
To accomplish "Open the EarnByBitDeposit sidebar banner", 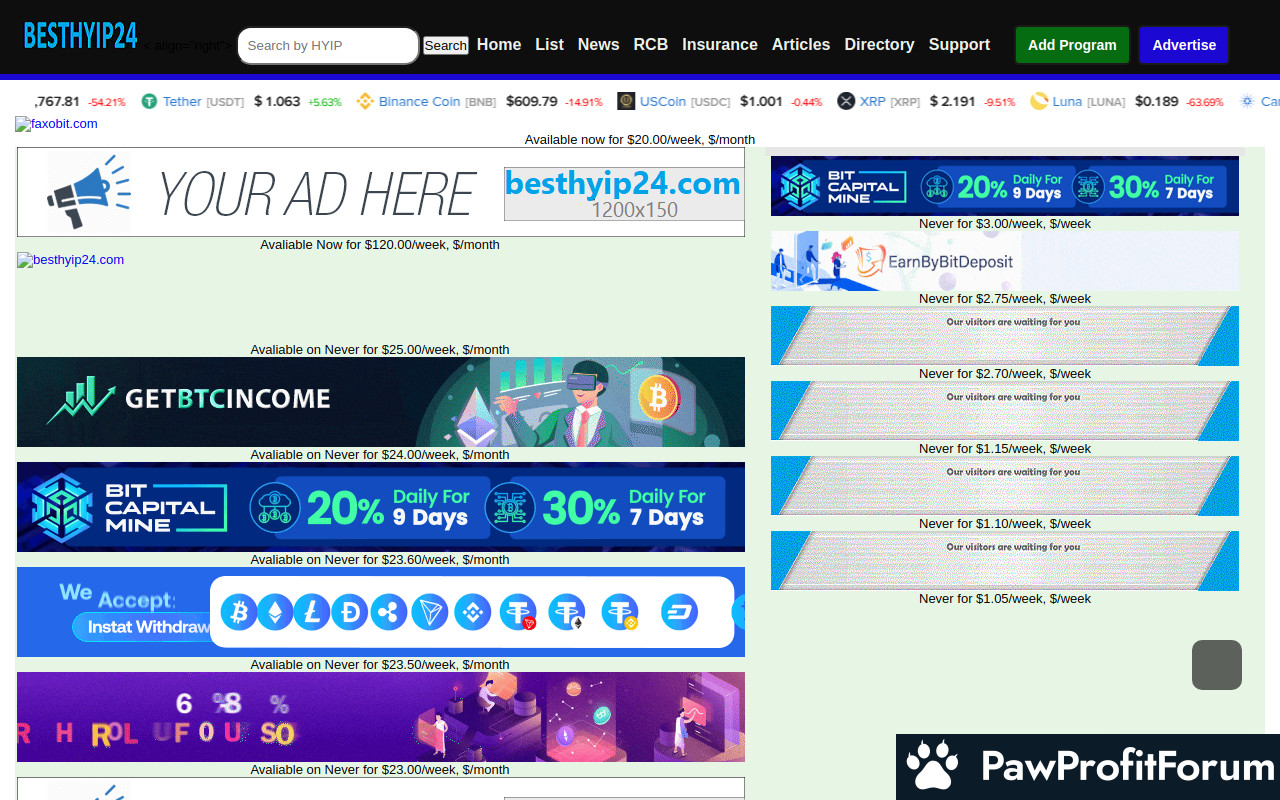I will 1005,261.
